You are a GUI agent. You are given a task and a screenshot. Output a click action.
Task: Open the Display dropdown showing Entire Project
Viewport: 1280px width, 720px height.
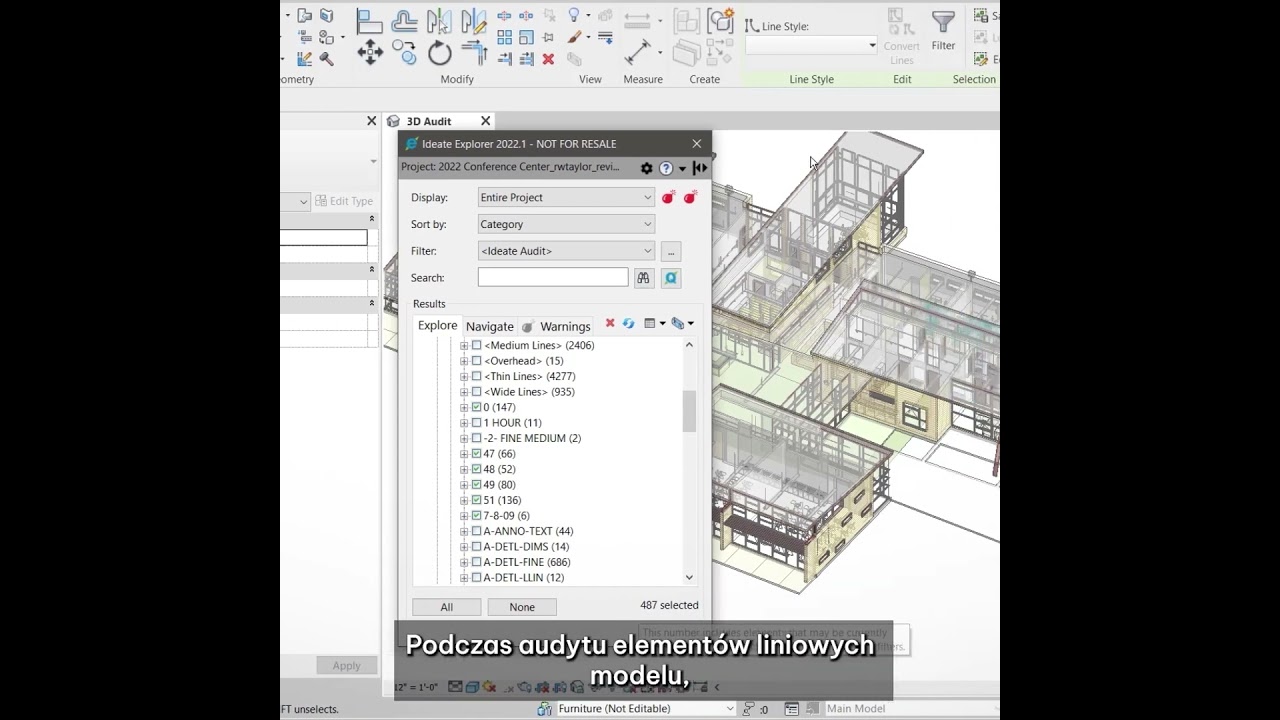(x=566, y=197)
